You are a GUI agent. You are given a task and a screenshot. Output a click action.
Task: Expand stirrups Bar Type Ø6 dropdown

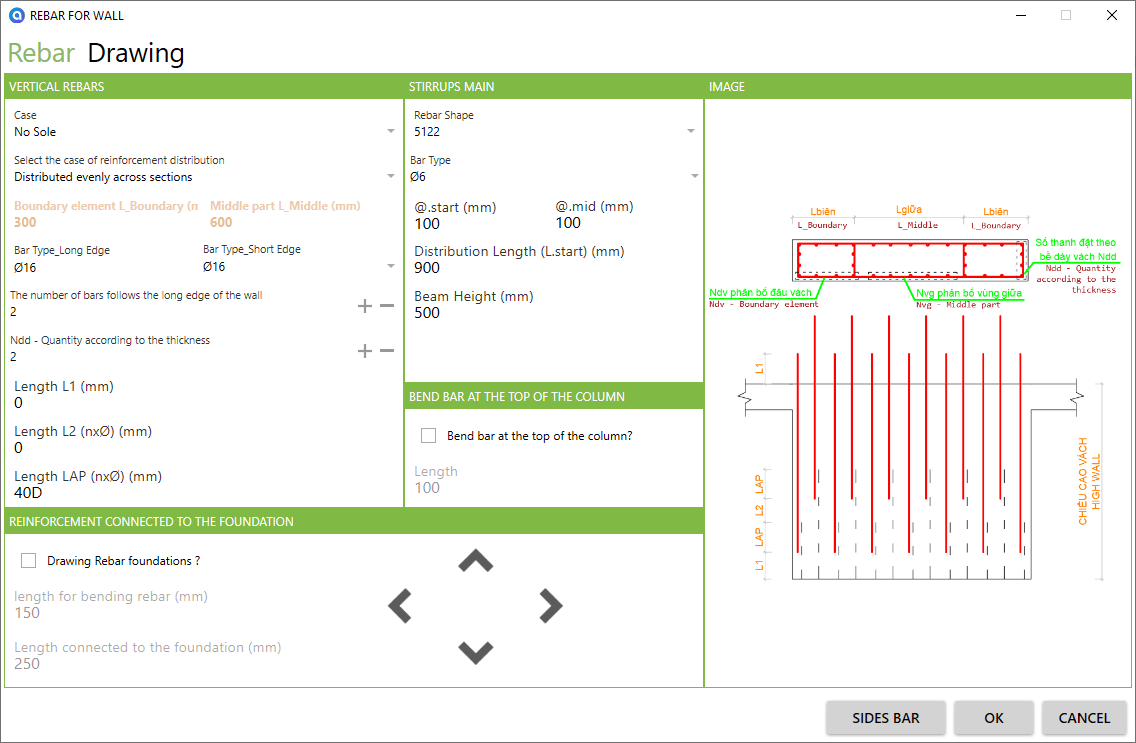554,177
